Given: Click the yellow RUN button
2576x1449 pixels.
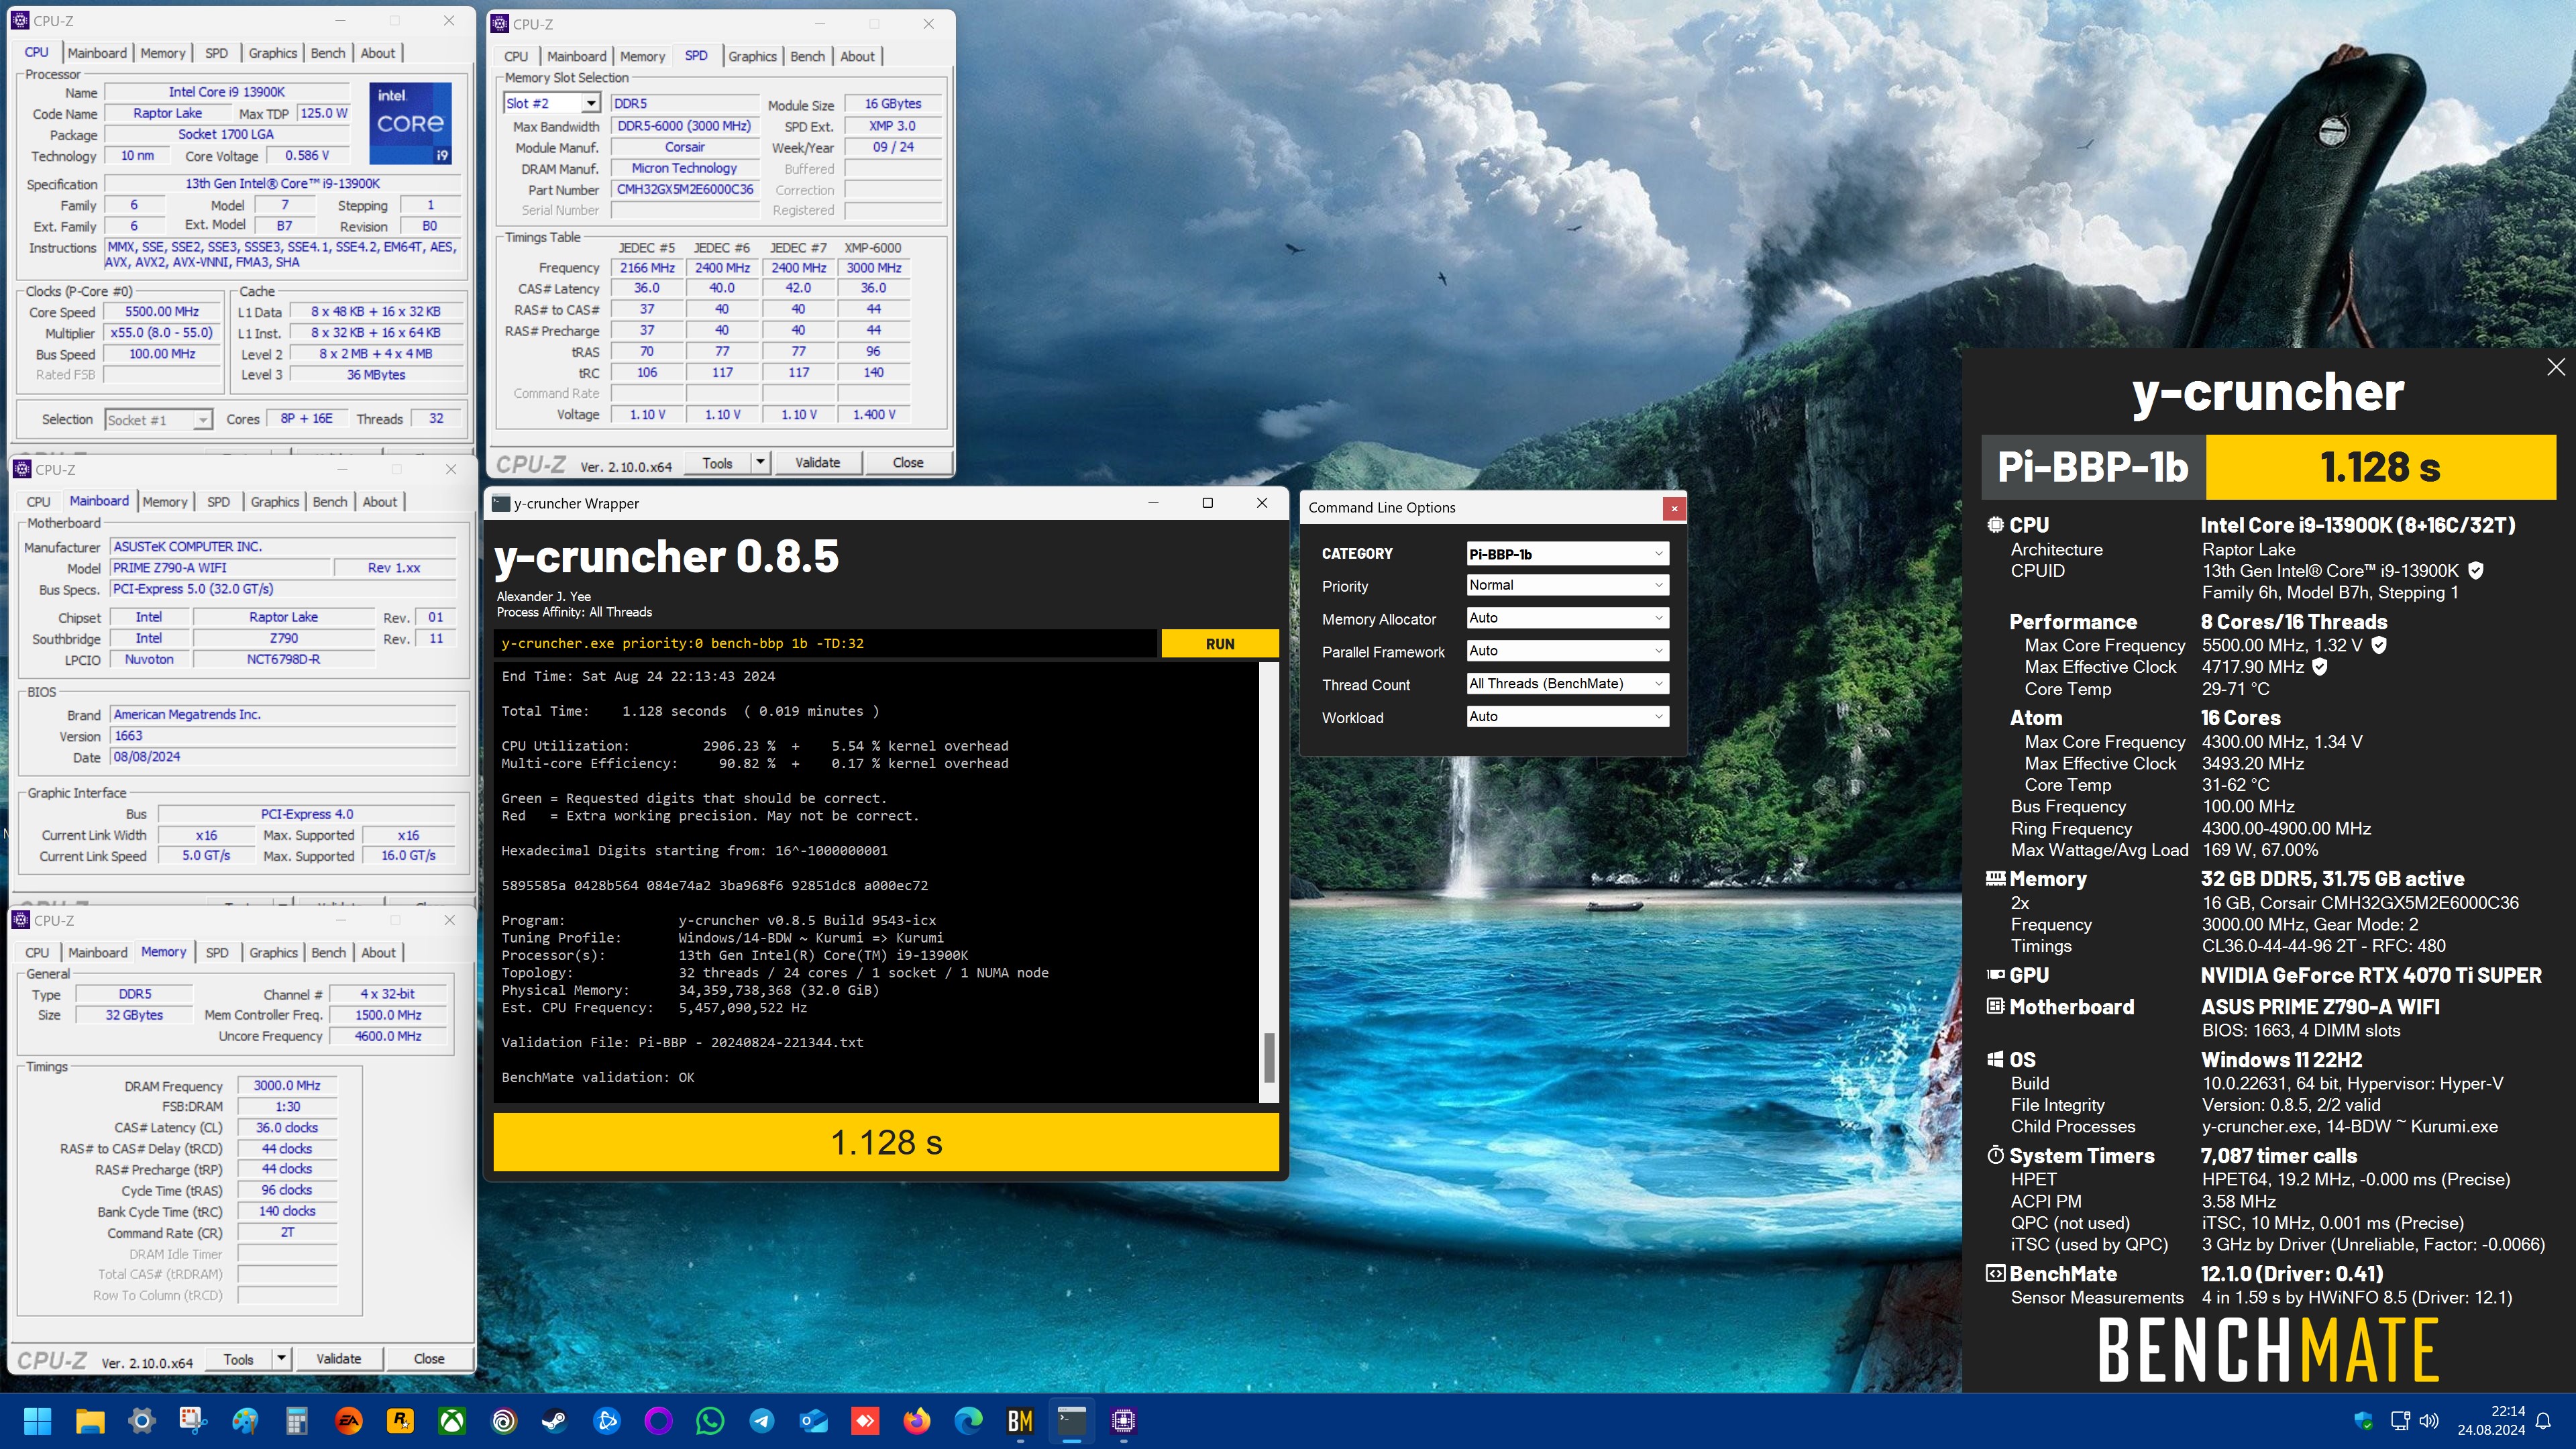Looking at the screenshot, I should (x=1220, y=644).
